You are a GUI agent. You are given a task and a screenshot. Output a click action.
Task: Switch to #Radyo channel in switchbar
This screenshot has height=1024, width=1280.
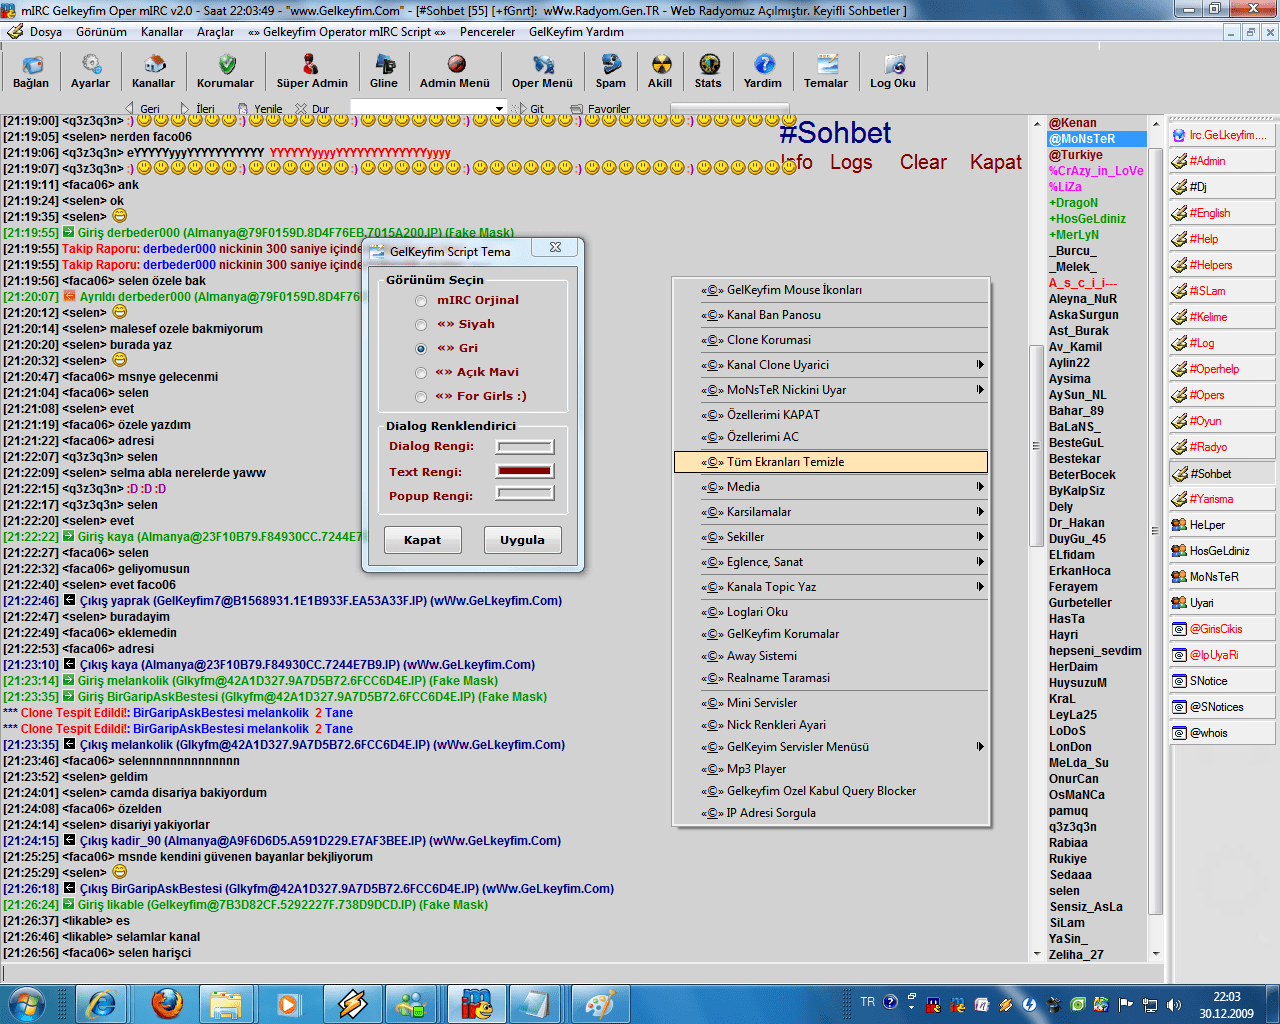[x=1222, y=447]
